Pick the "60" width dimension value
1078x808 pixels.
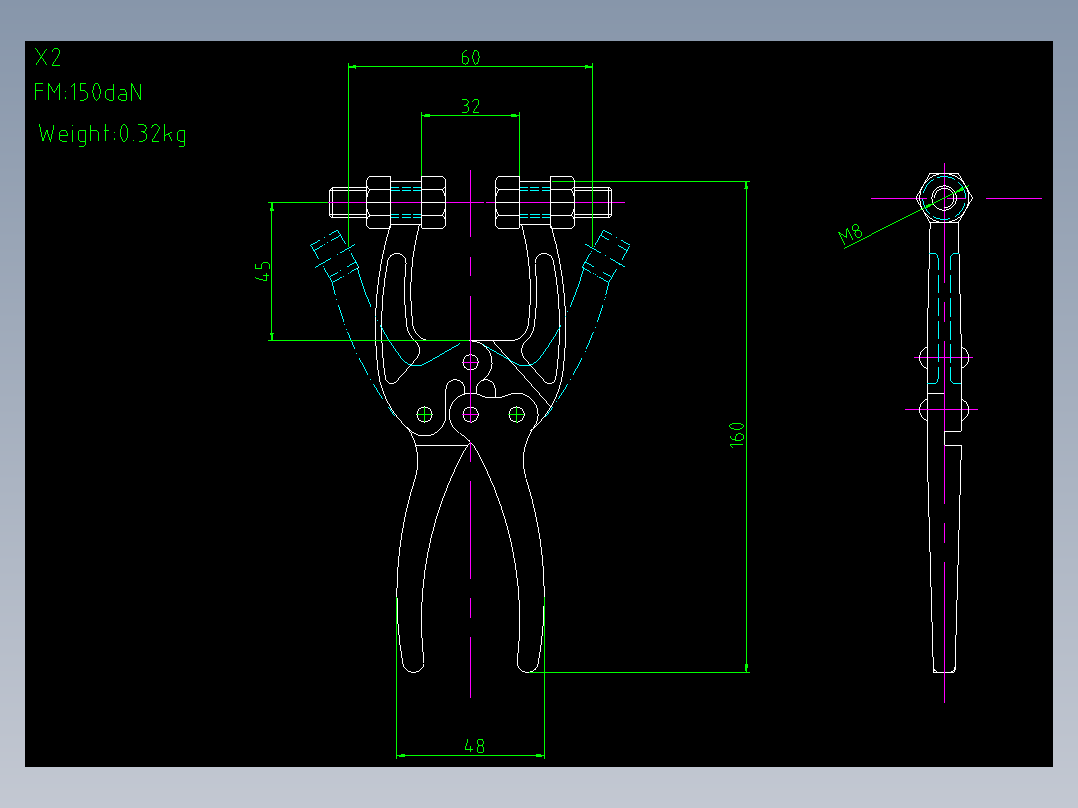click(470, 58)
